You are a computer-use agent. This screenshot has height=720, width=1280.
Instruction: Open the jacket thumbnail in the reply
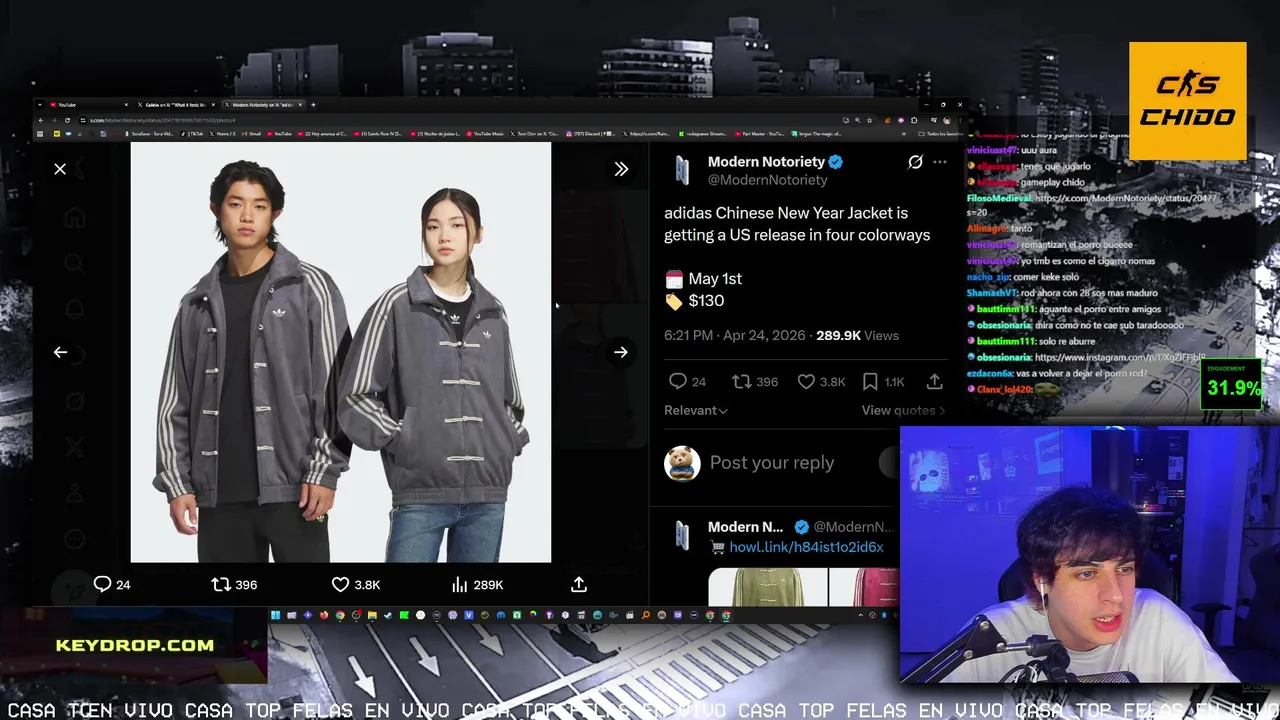click(768, 587)
